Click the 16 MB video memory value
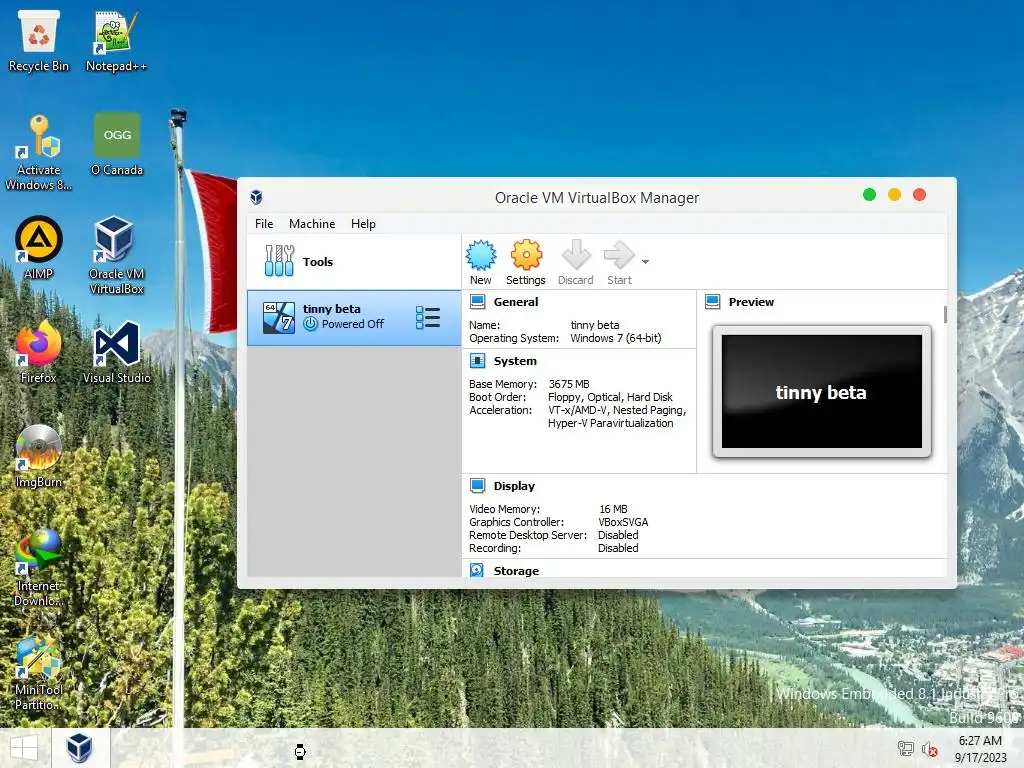The width and height of the screenshot is (1024, 768). click(x=613, y=509)
